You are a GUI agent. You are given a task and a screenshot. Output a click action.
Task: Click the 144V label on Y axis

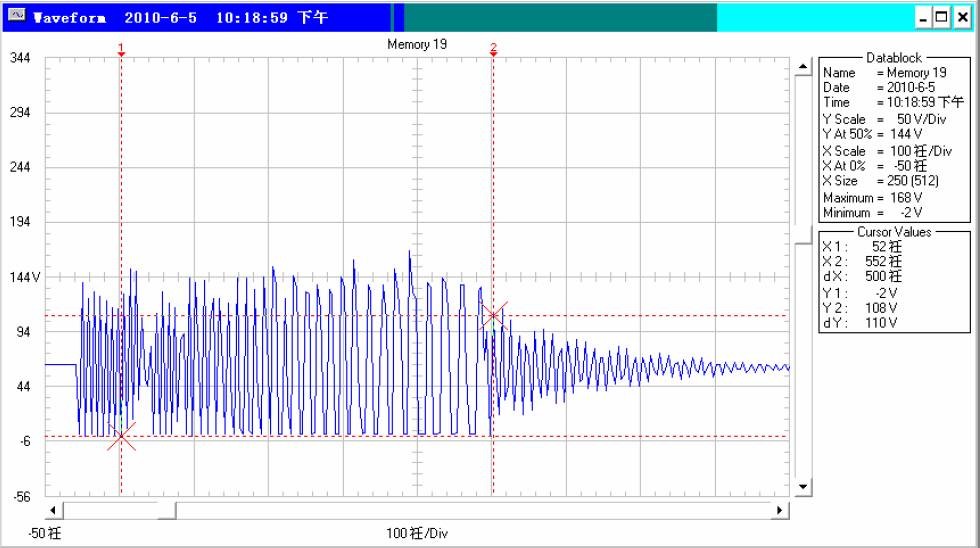click(x=23, y=277)
